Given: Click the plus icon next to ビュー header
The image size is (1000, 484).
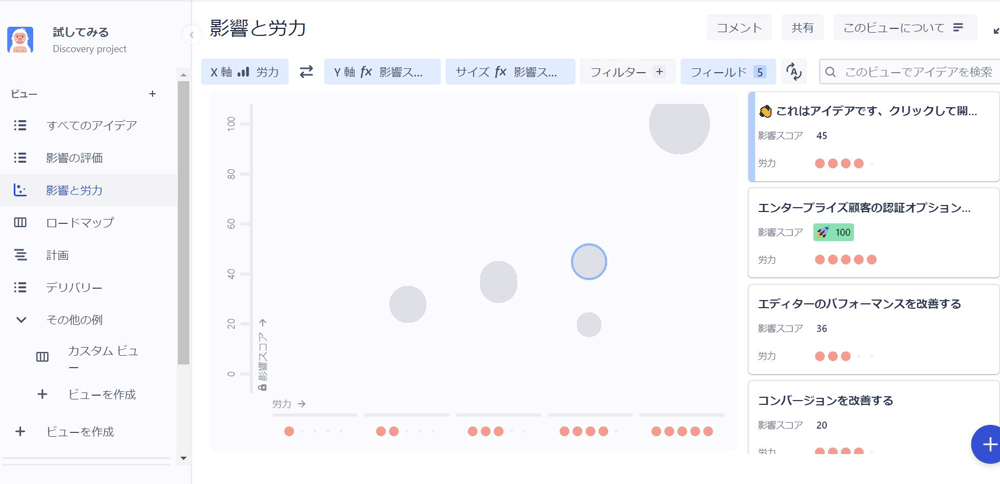Looking at the screenshot, I should tap(152, 94).
